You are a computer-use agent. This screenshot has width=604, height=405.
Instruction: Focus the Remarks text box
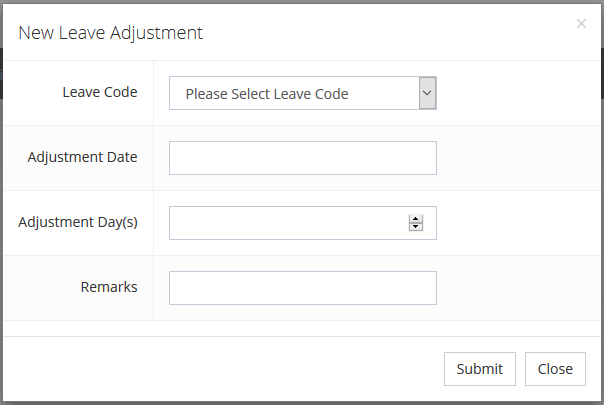pyautogui.click(x=302, y=288)
